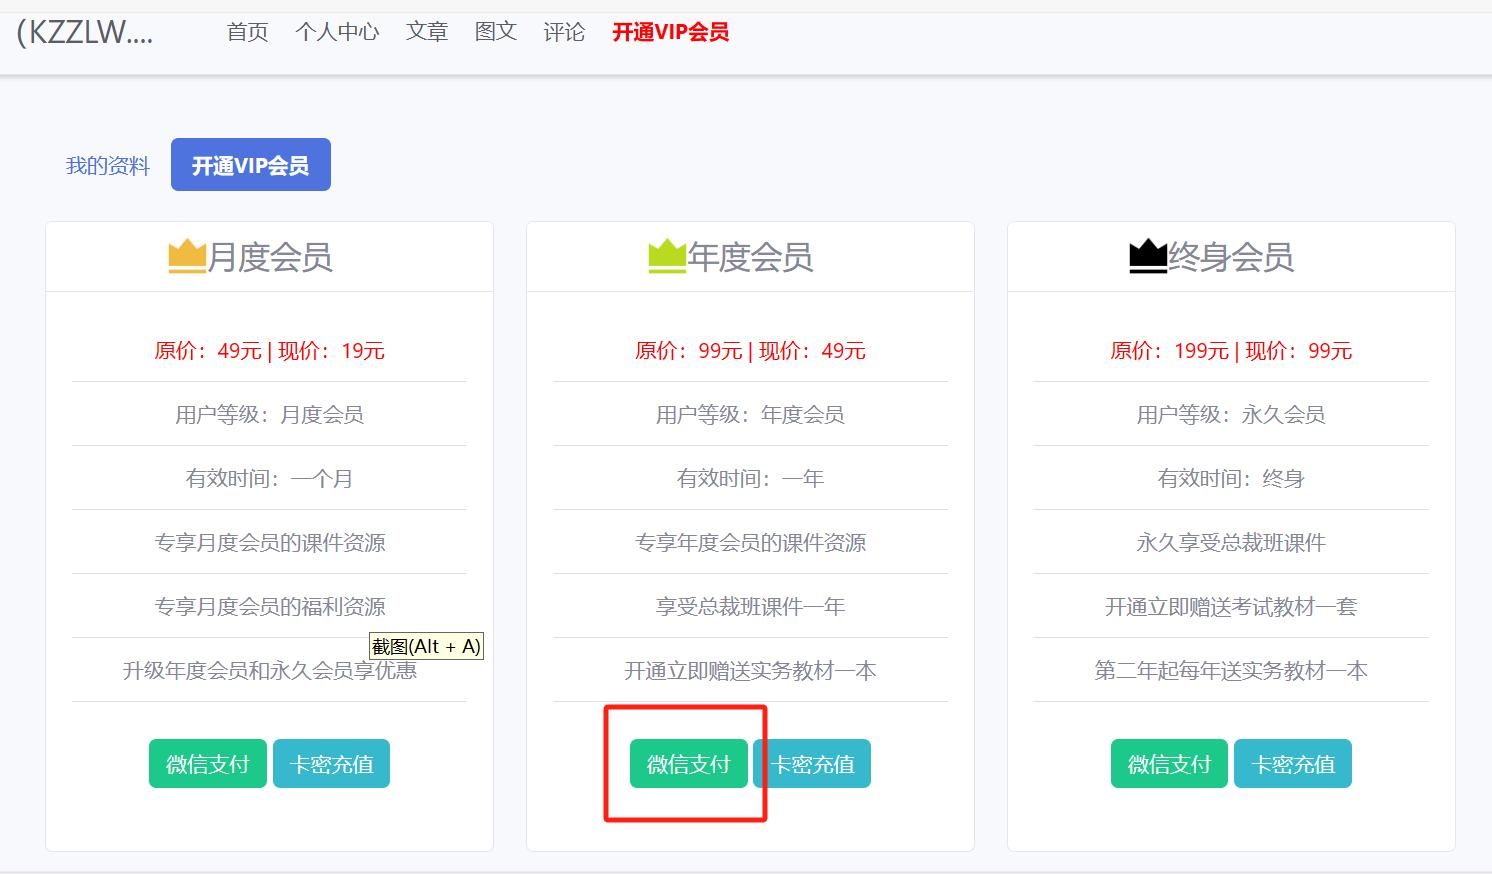This screenshot has height=874, width=1492.
Task: Click 用户等级：年度会员 row
Action: (750, 414)
